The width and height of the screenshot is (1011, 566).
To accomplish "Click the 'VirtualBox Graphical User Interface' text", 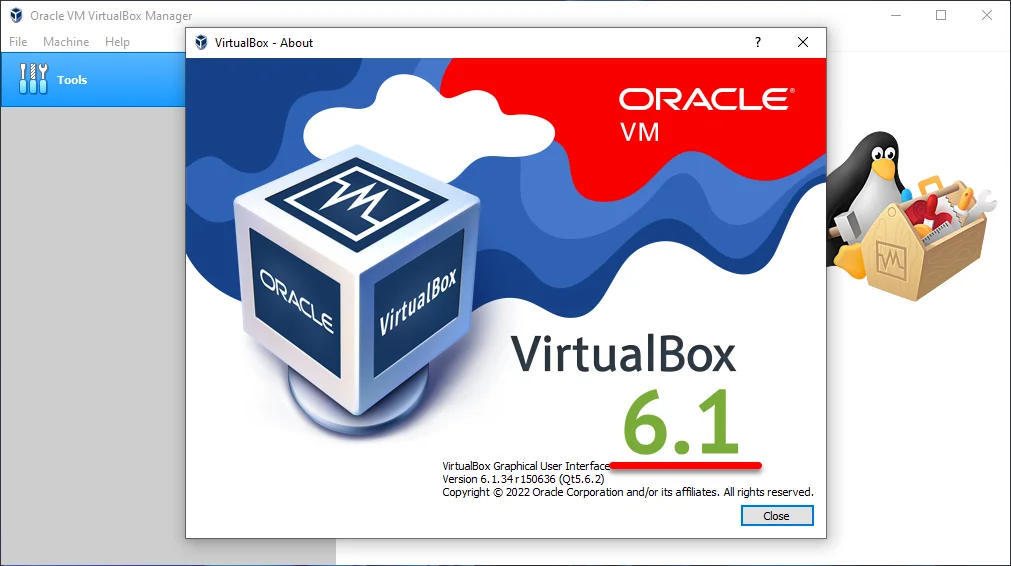I will [x=526, y=466].
